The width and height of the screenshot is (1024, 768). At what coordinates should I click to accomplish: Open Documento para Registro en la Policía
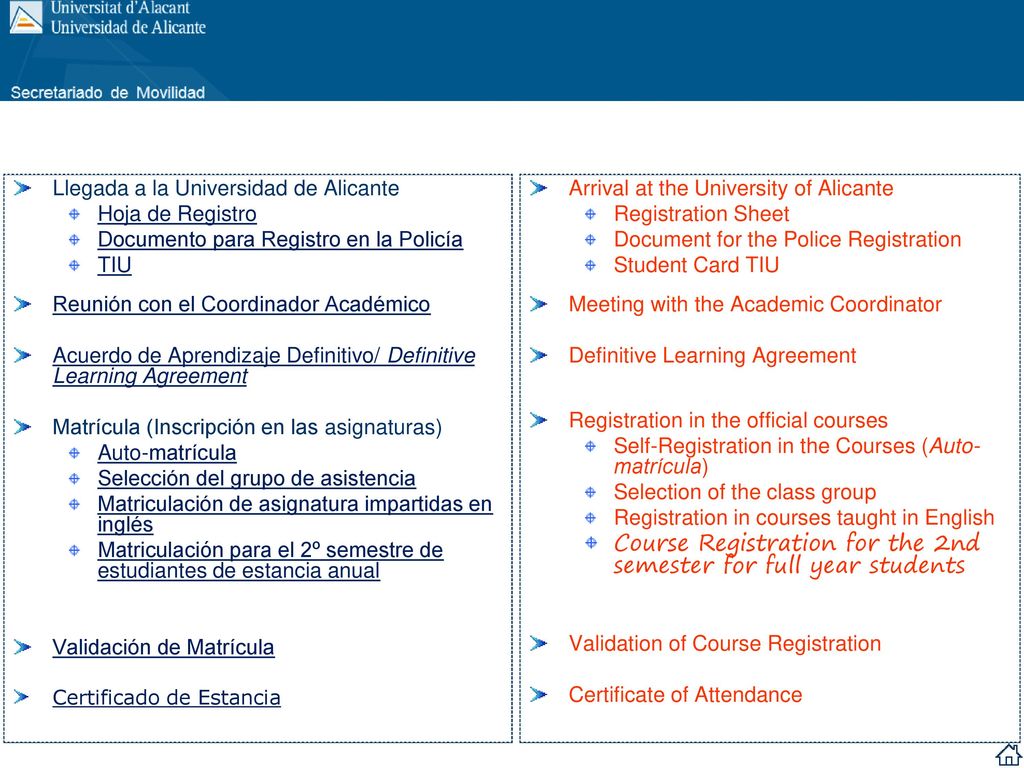(280, 240)
